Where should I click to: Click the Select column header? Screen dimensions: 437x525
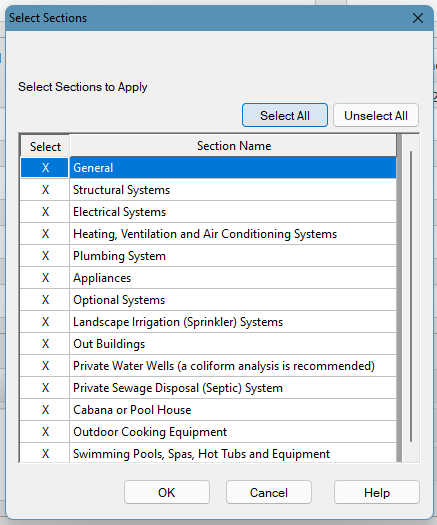coord(45,146)
